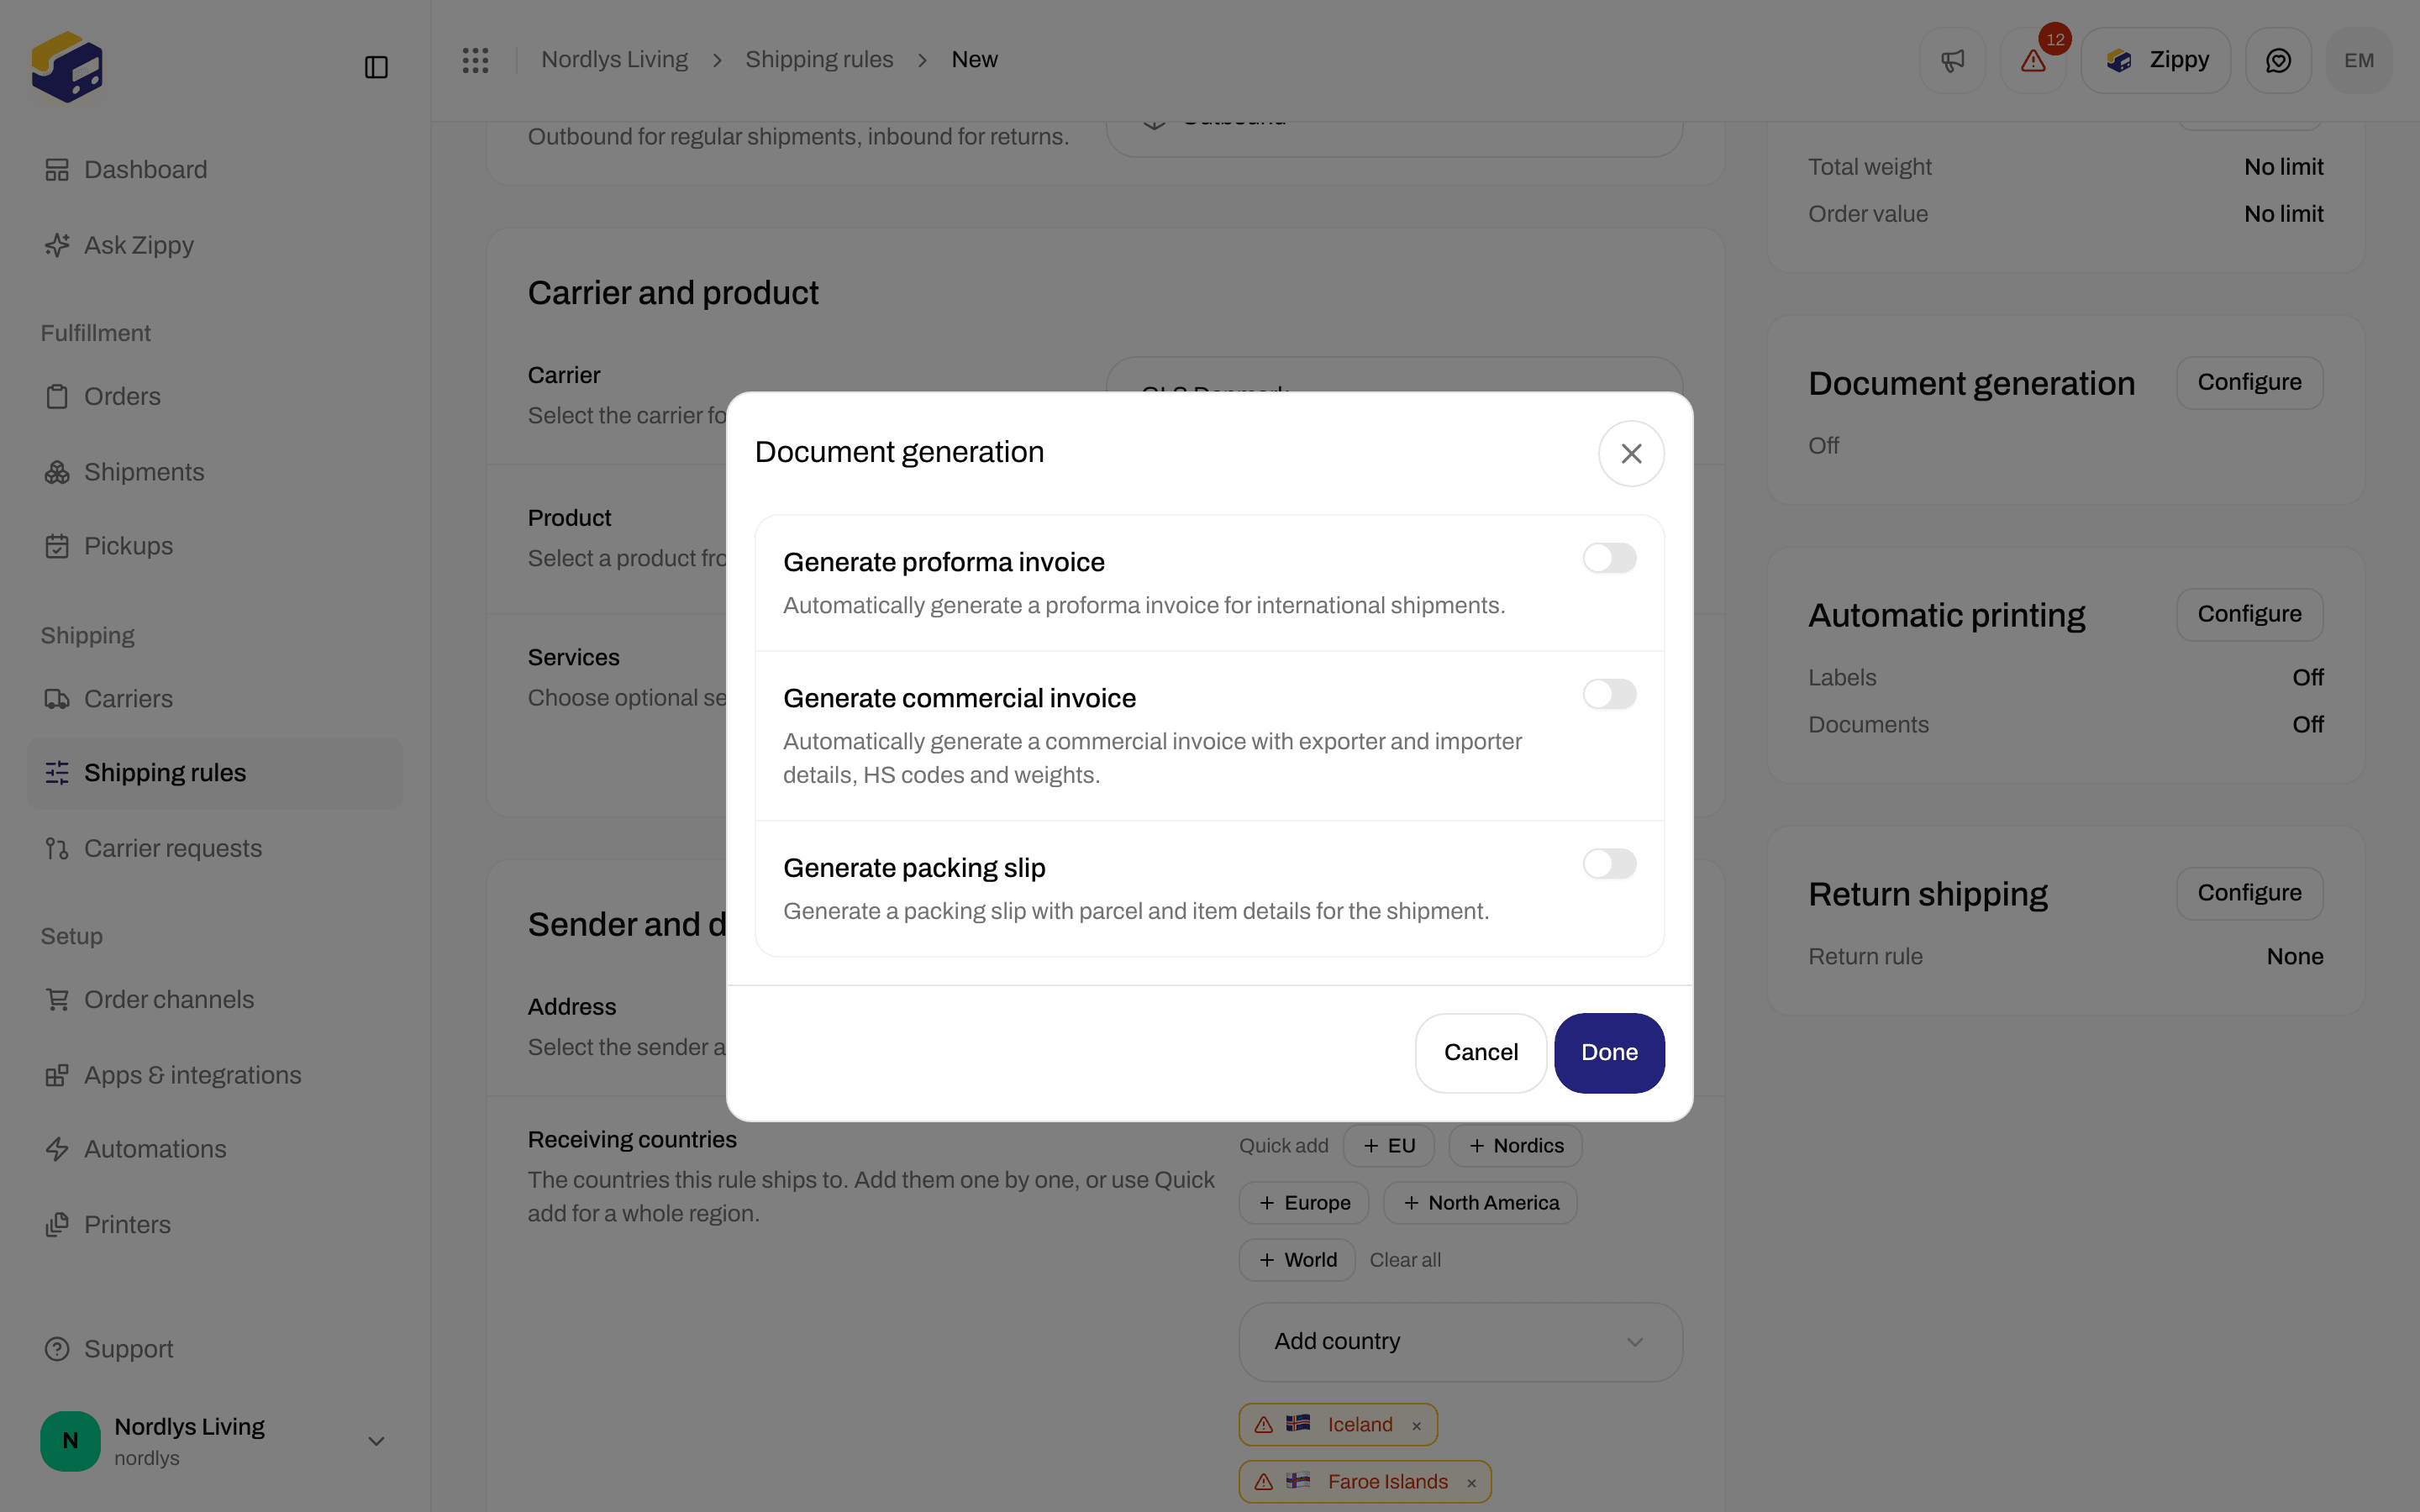Click the Nordlys Living green avatar
The image size is (2420, 1512).
tap(70, 1440)
